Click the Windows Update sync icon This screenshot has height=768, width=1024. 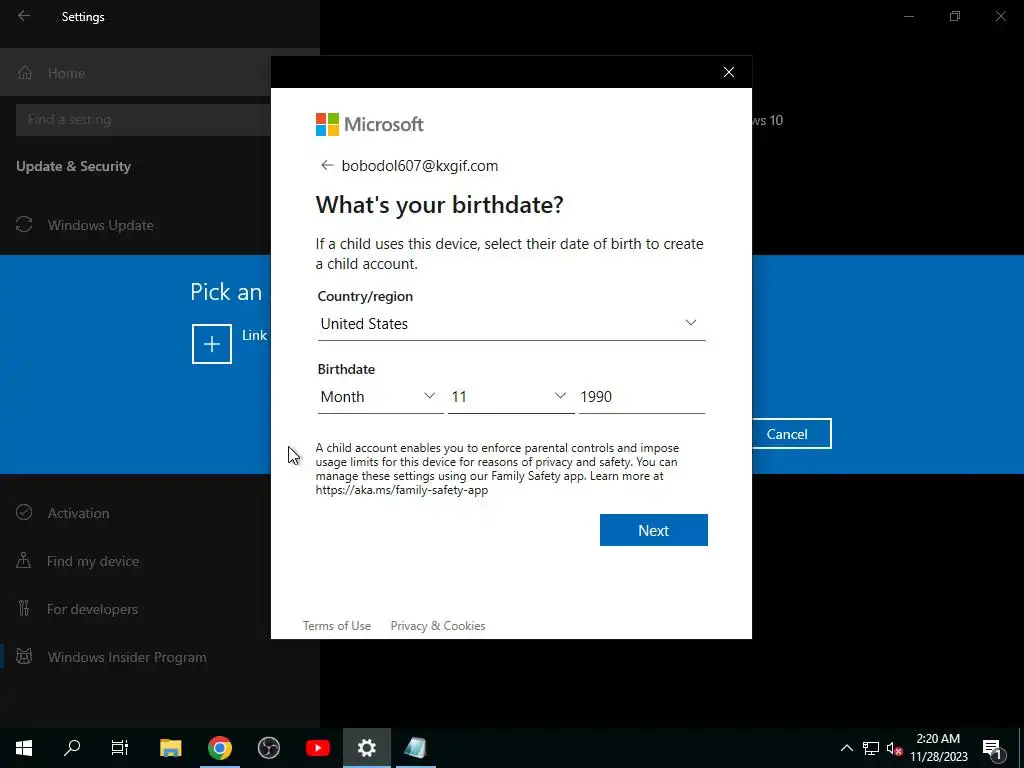point(24,225)
